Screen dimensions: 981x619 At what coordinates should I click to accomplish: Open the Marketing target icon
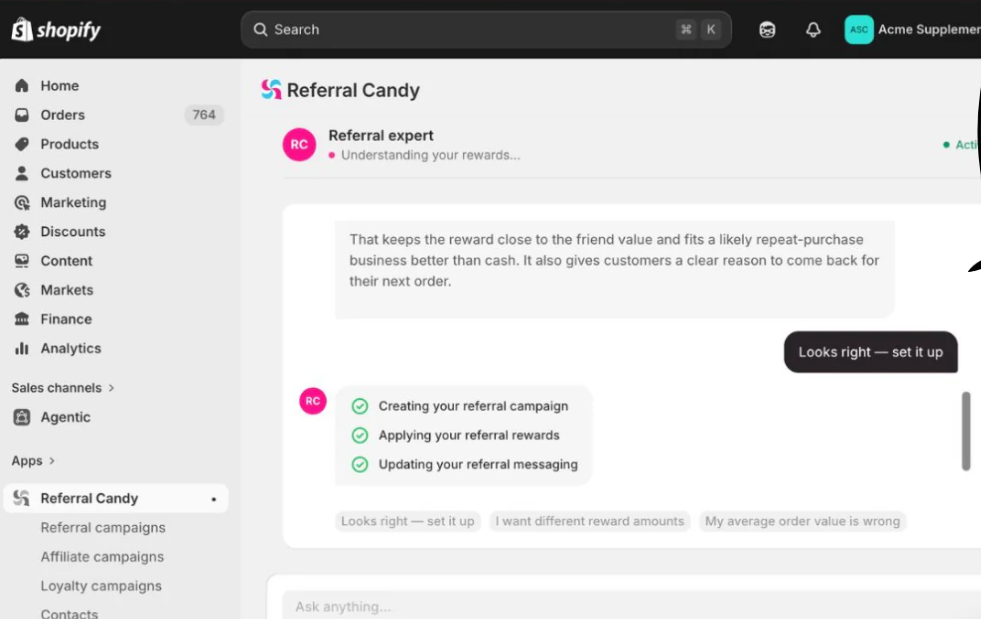coord(22,202)
